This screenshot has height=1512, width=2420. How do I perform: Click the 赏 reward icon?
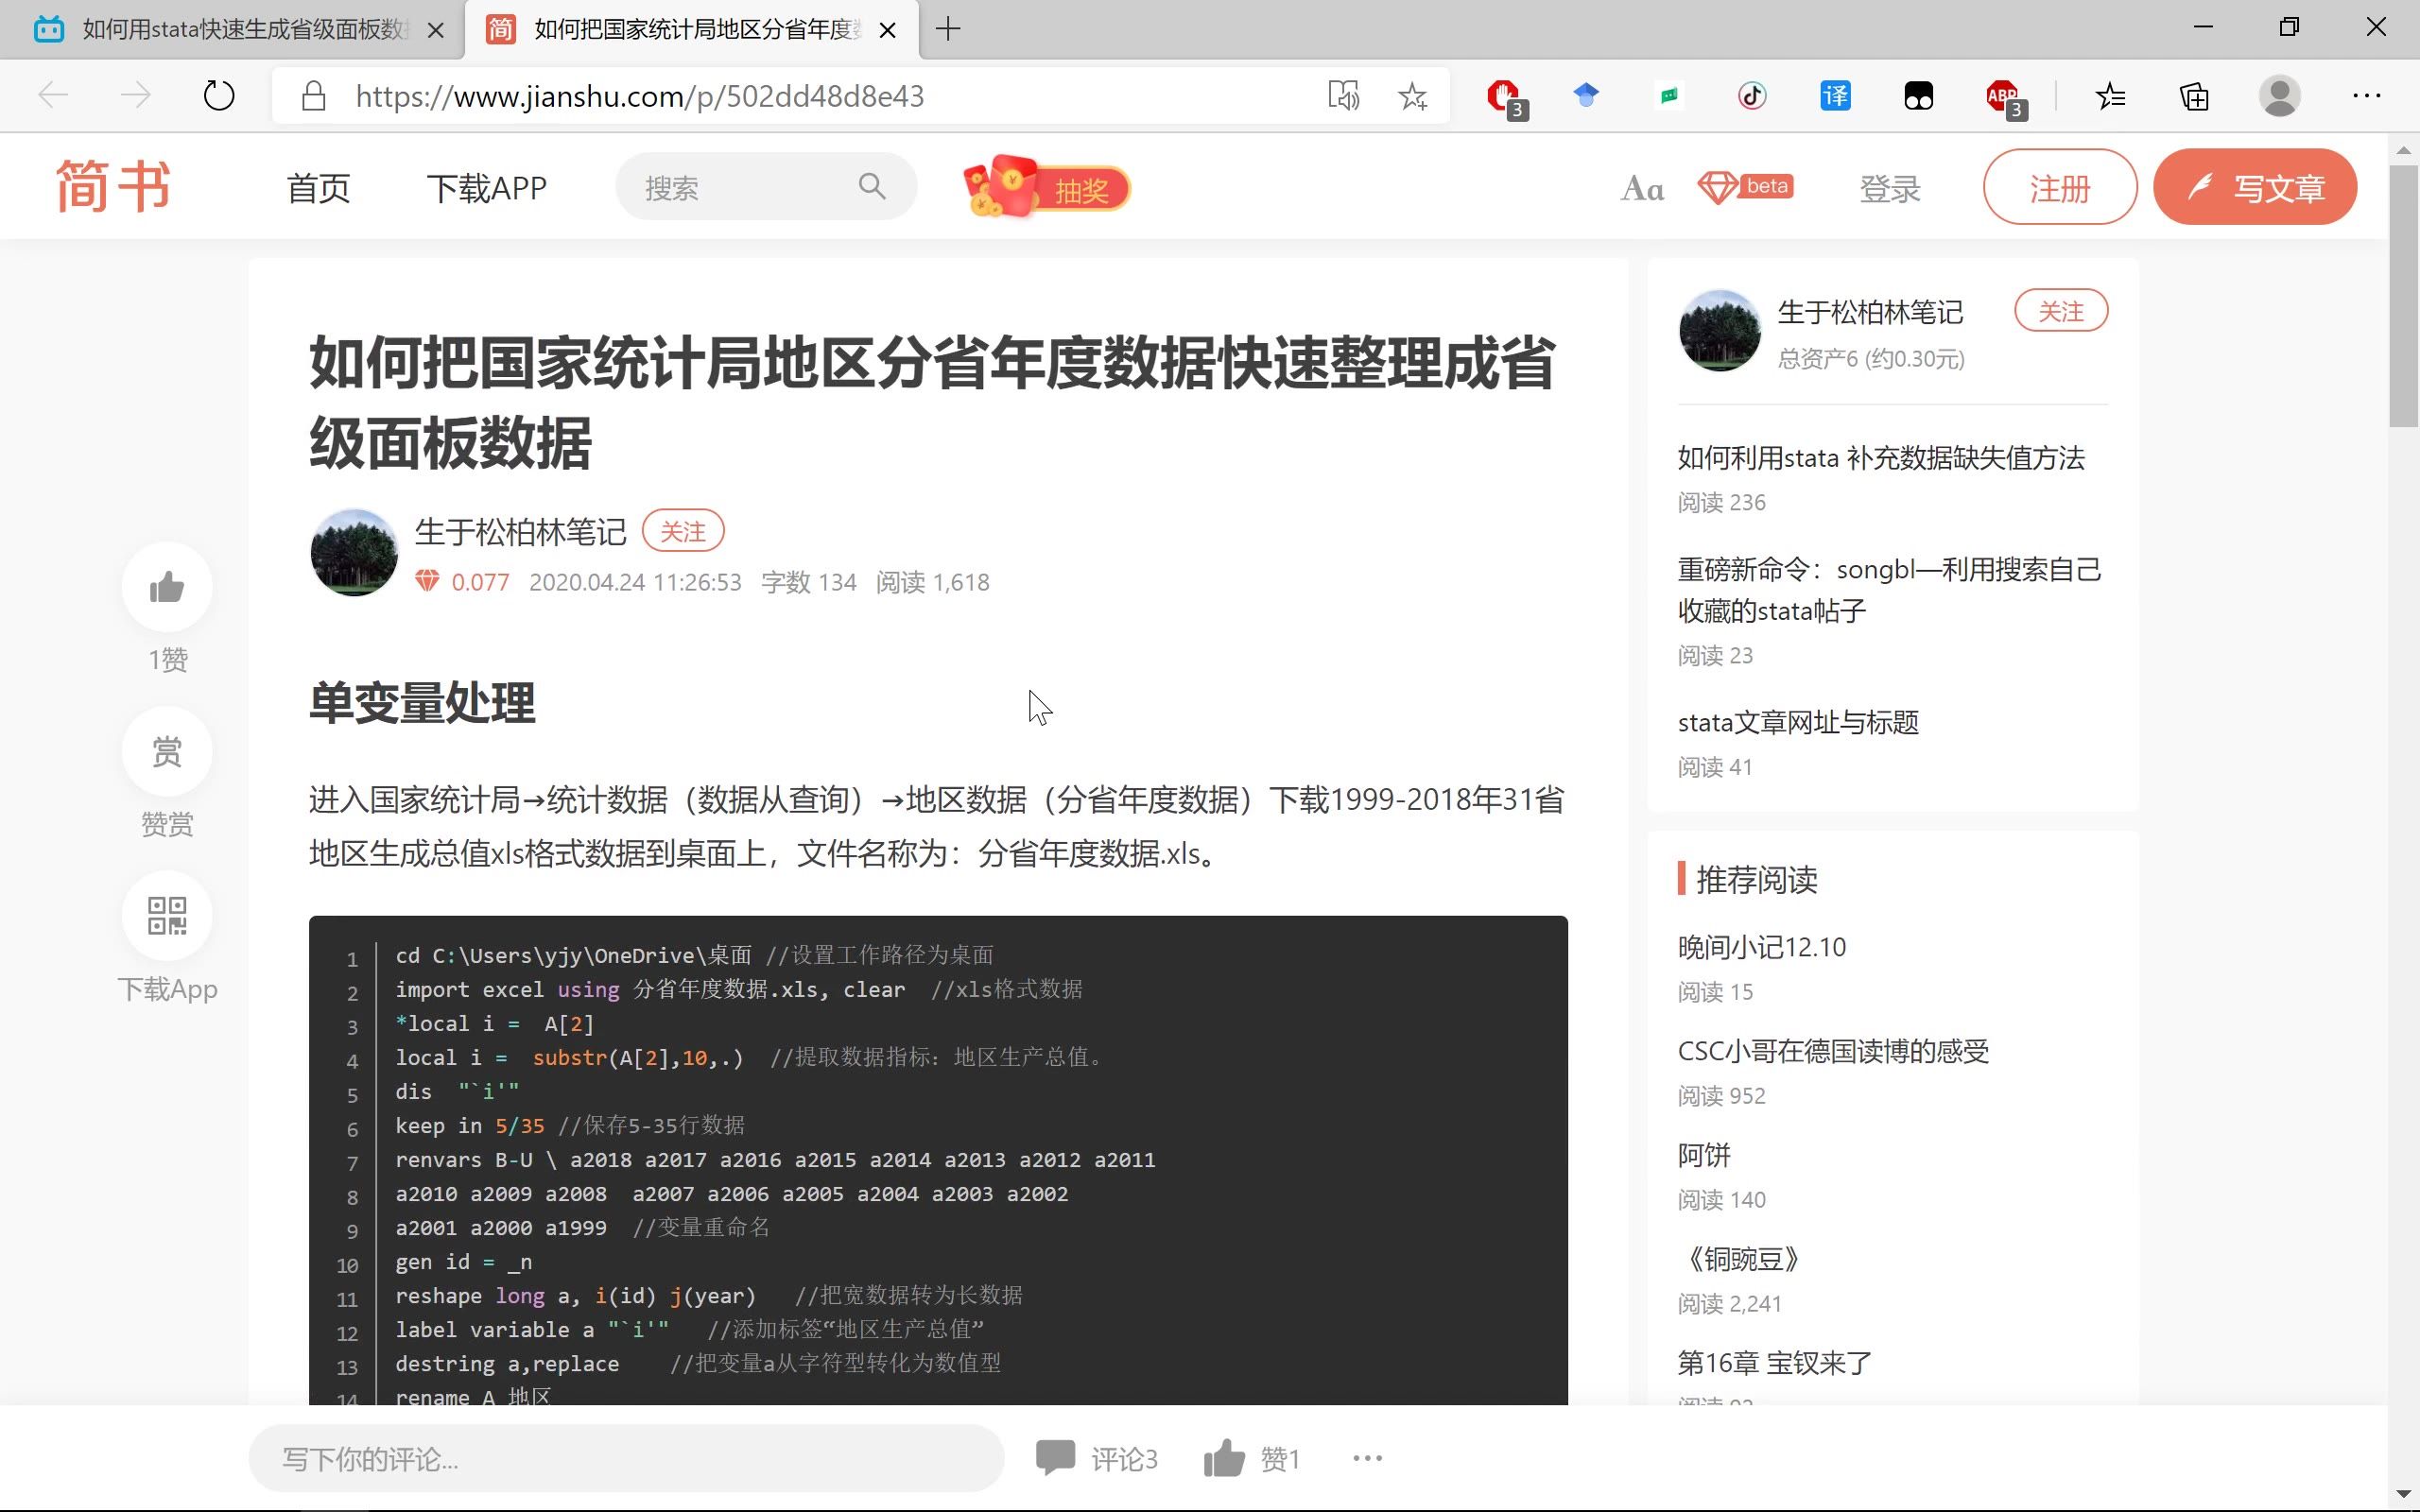167,752
